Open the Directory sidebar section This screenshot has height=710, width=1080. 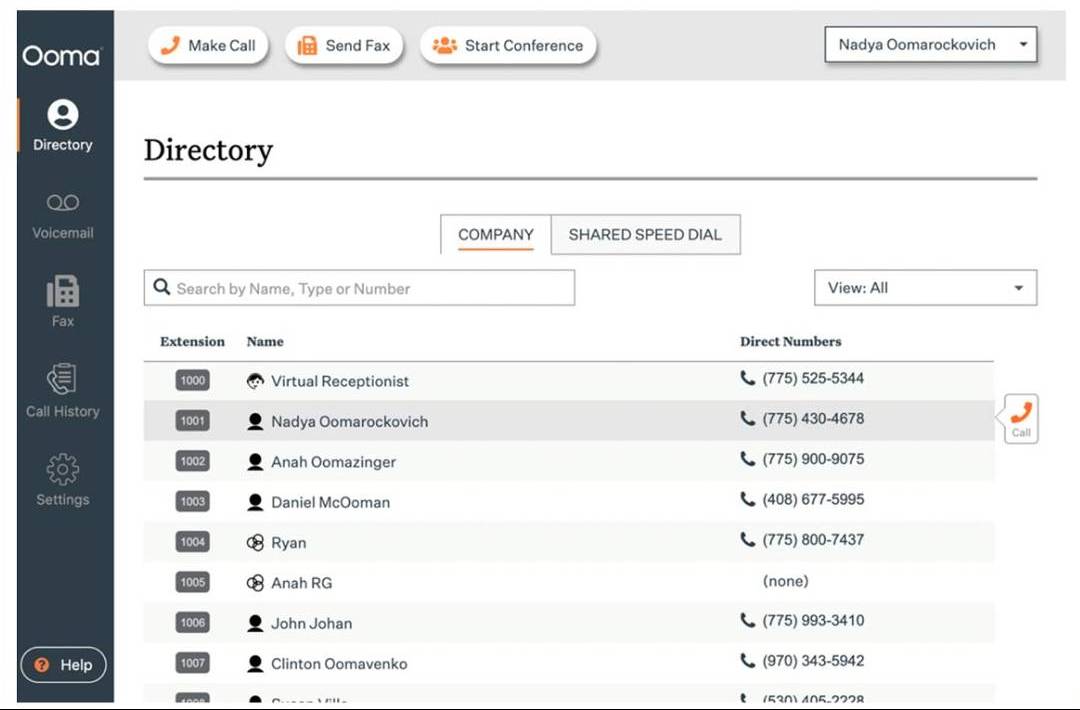click(63, 125)
